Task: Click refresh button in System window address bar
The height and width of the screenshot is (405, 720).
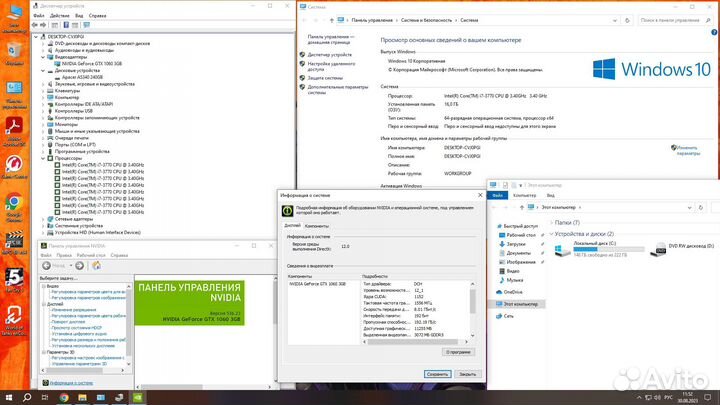Action: point(627,20)
